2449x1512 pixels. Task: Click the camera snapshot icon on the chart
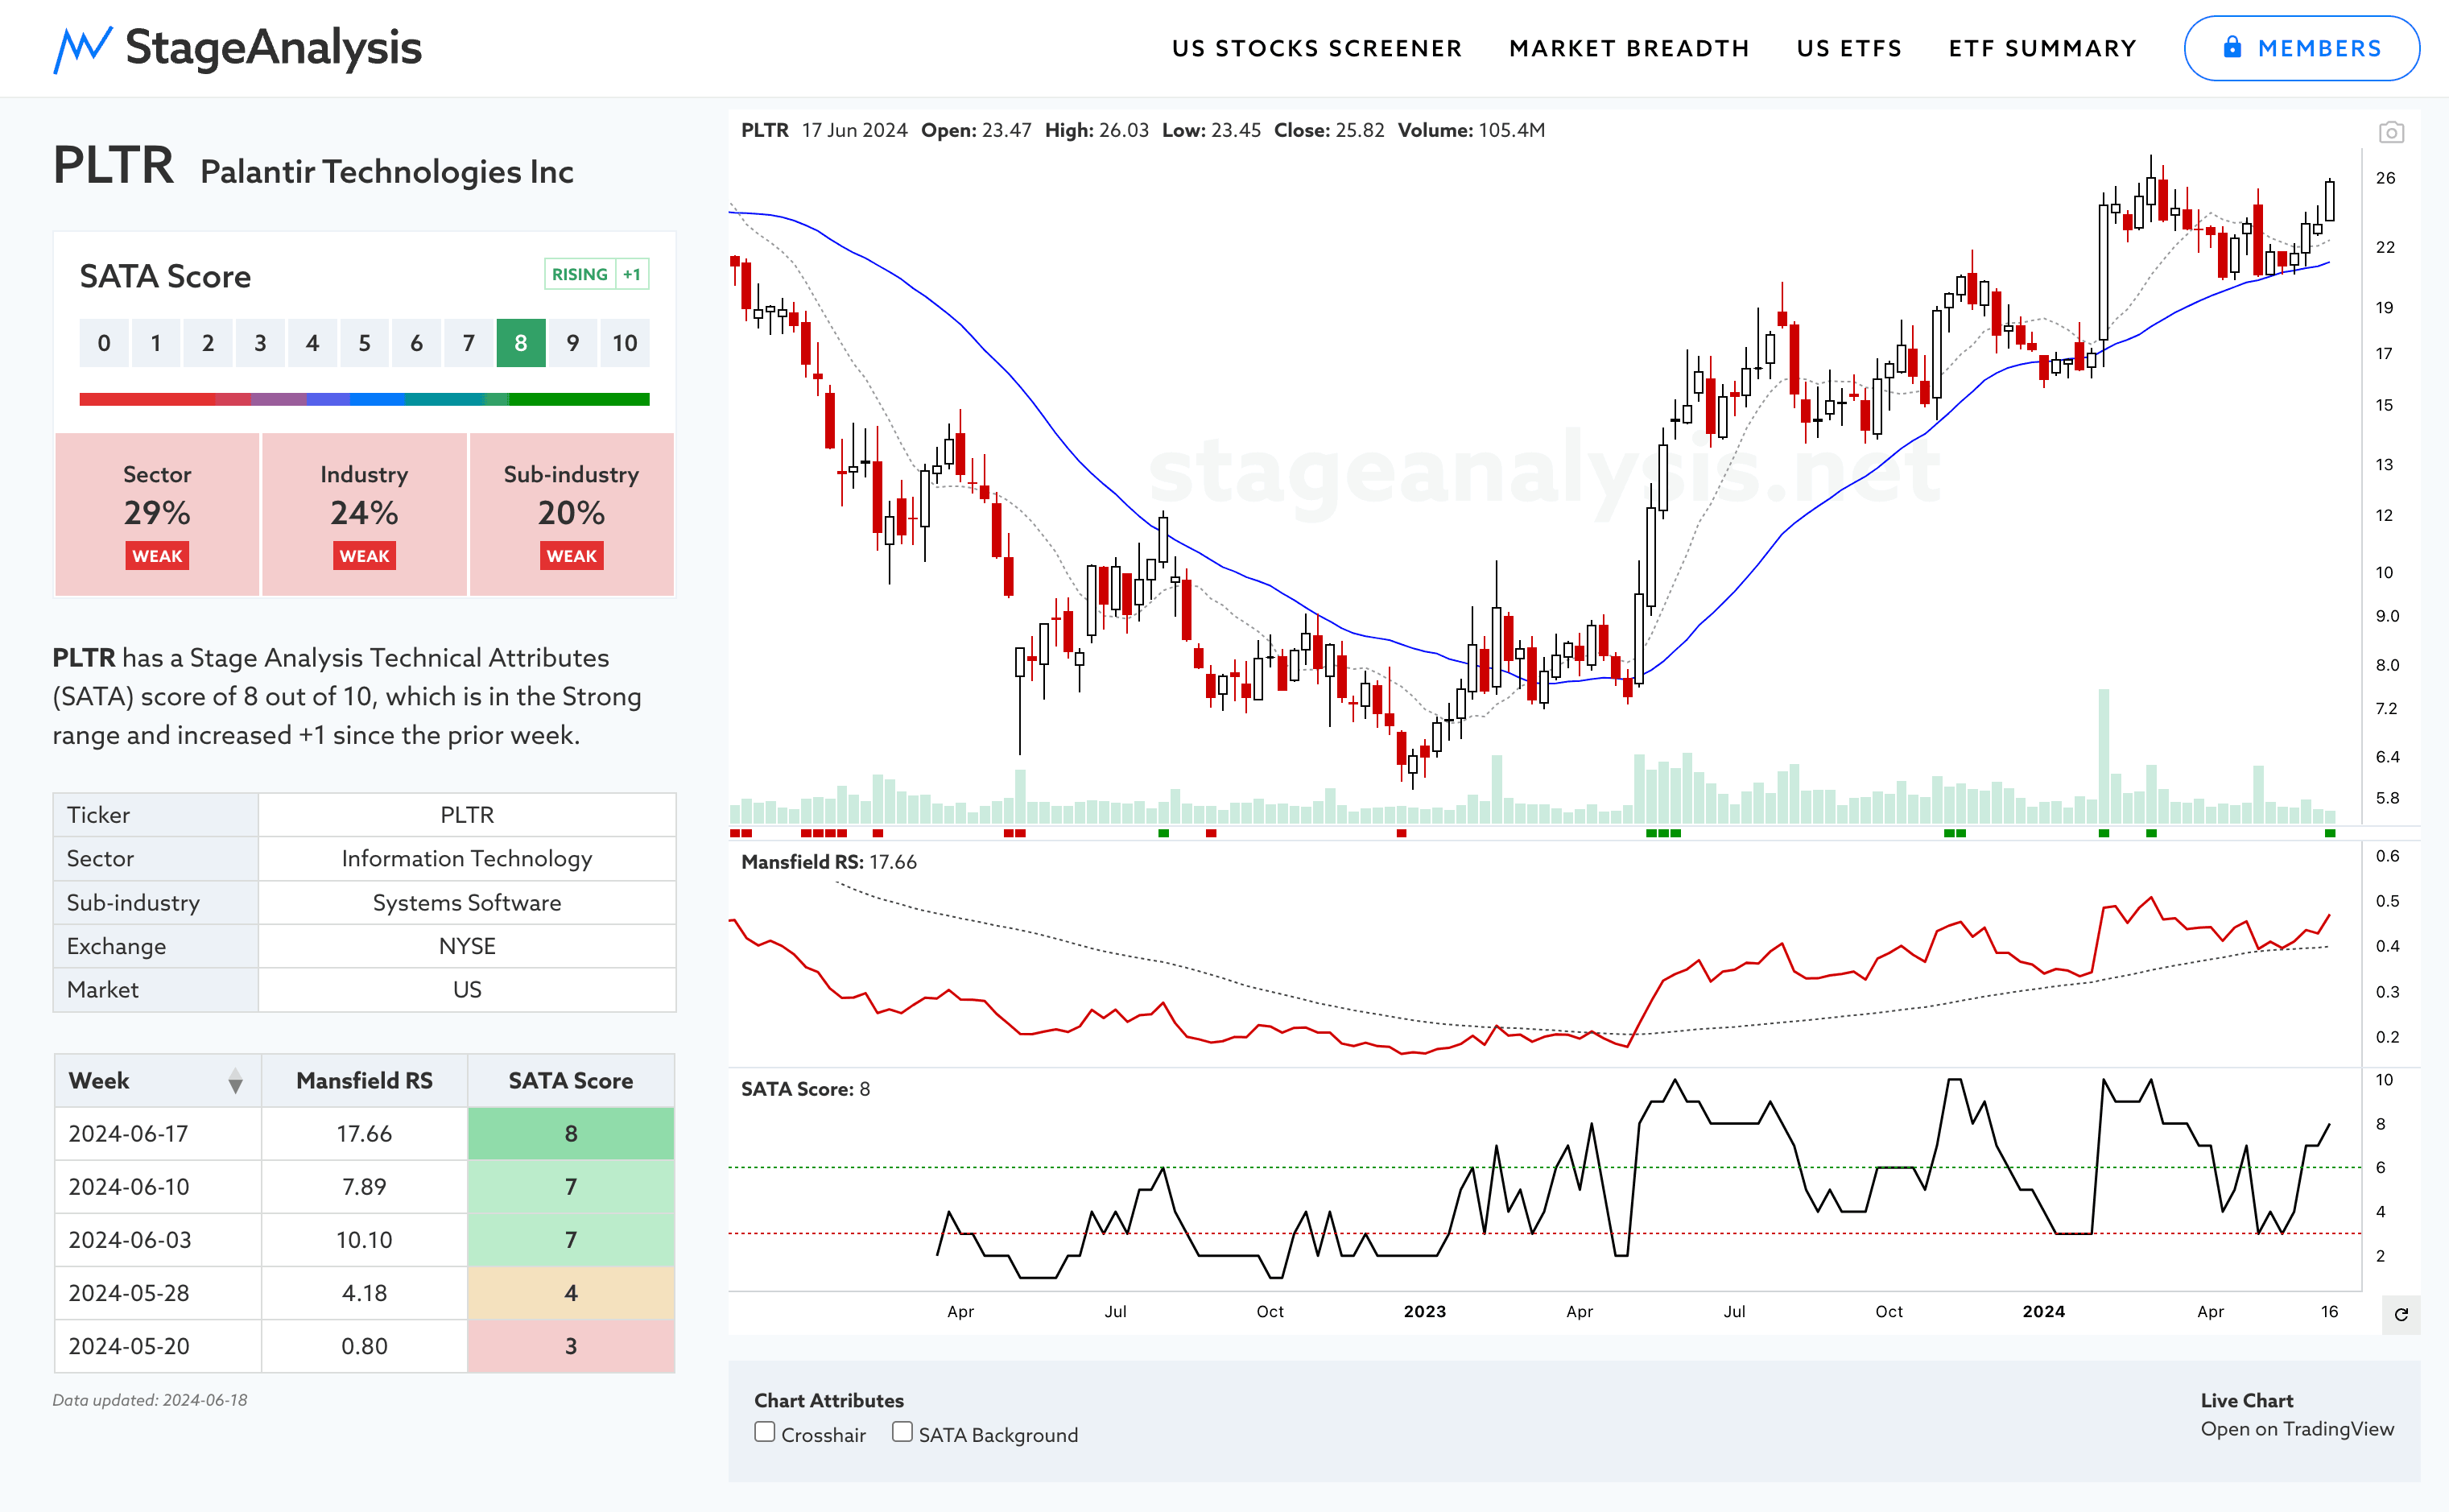point(2391,132)
